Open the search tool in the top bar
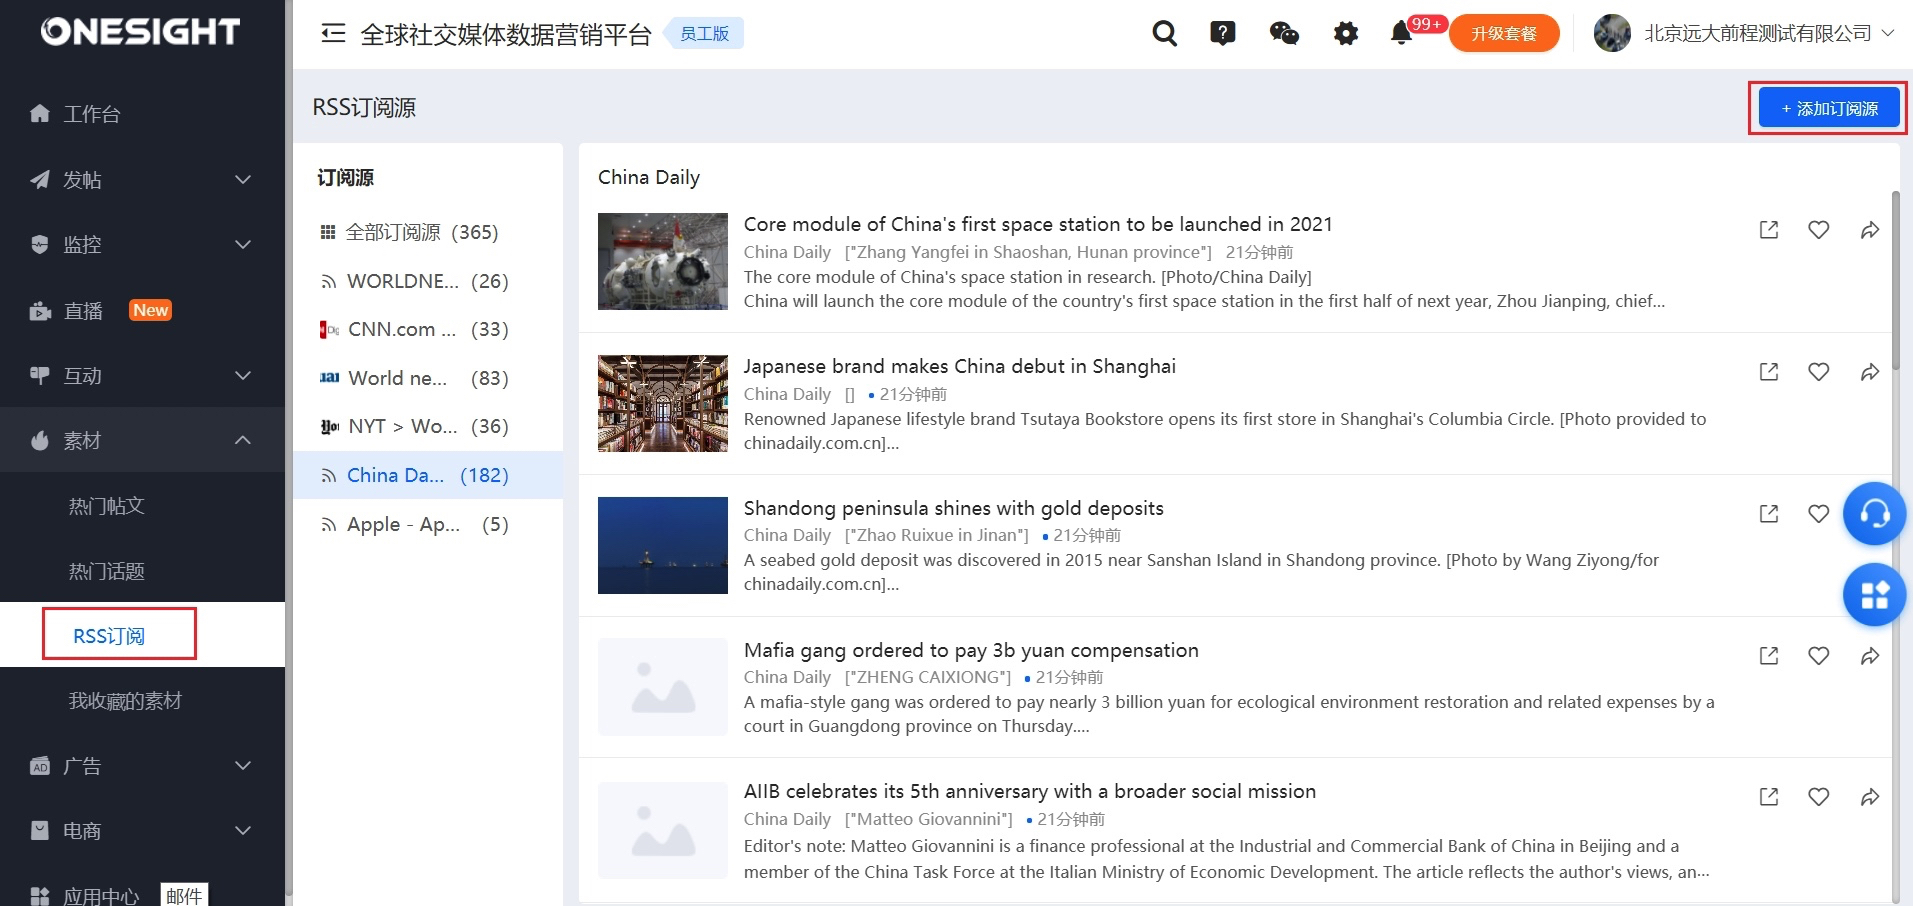 click(x=1163, y=33)
